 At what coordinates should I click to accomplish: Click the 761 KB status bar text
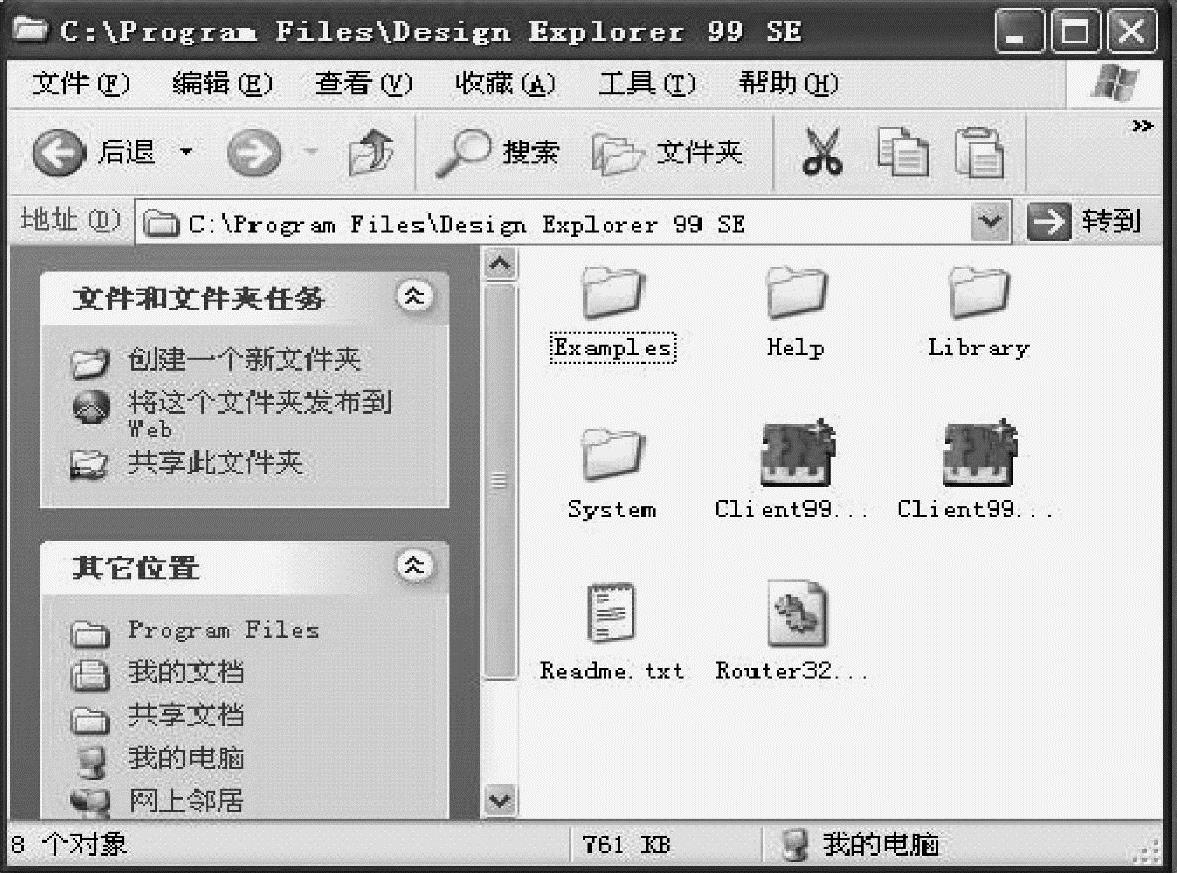pyautogui.click(x=626, y=845)
